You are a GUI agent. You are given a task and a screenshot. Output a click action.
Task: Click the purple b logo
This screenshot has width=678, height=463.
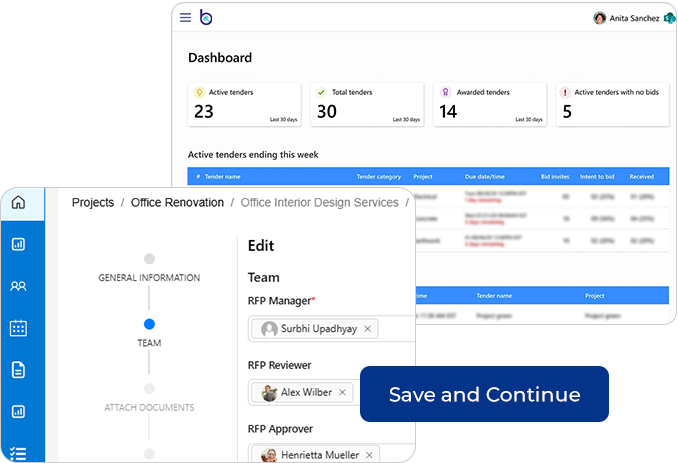click(x=206, y=17)
